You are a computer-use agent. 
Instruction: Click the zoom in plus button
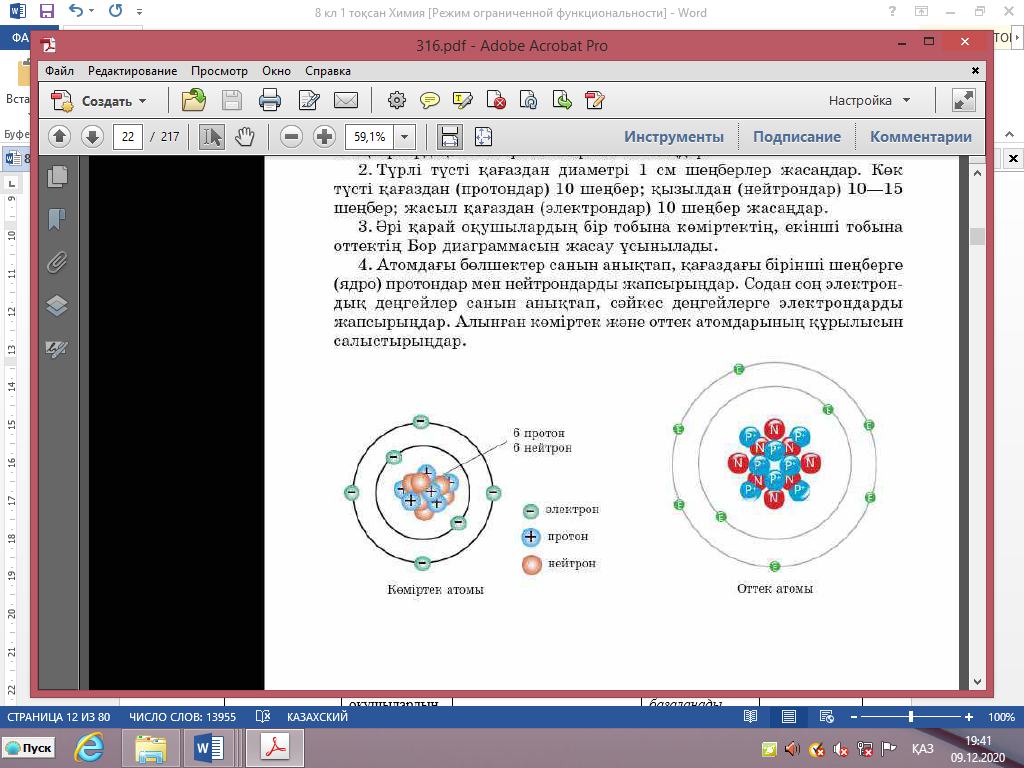(324, 137)
